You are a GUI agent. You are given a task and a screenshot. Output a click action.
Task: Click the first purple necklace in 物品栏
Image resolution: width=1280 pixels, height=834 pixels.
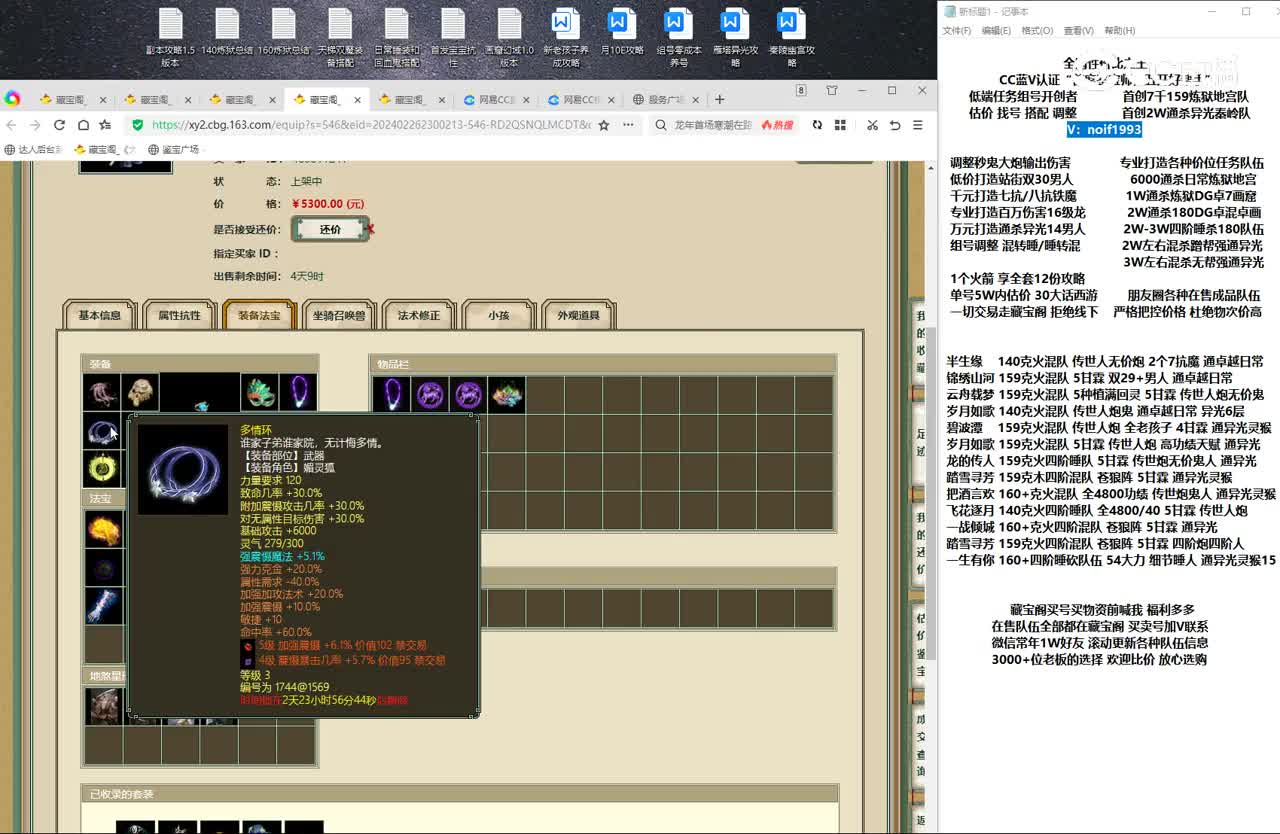[391, 395]
